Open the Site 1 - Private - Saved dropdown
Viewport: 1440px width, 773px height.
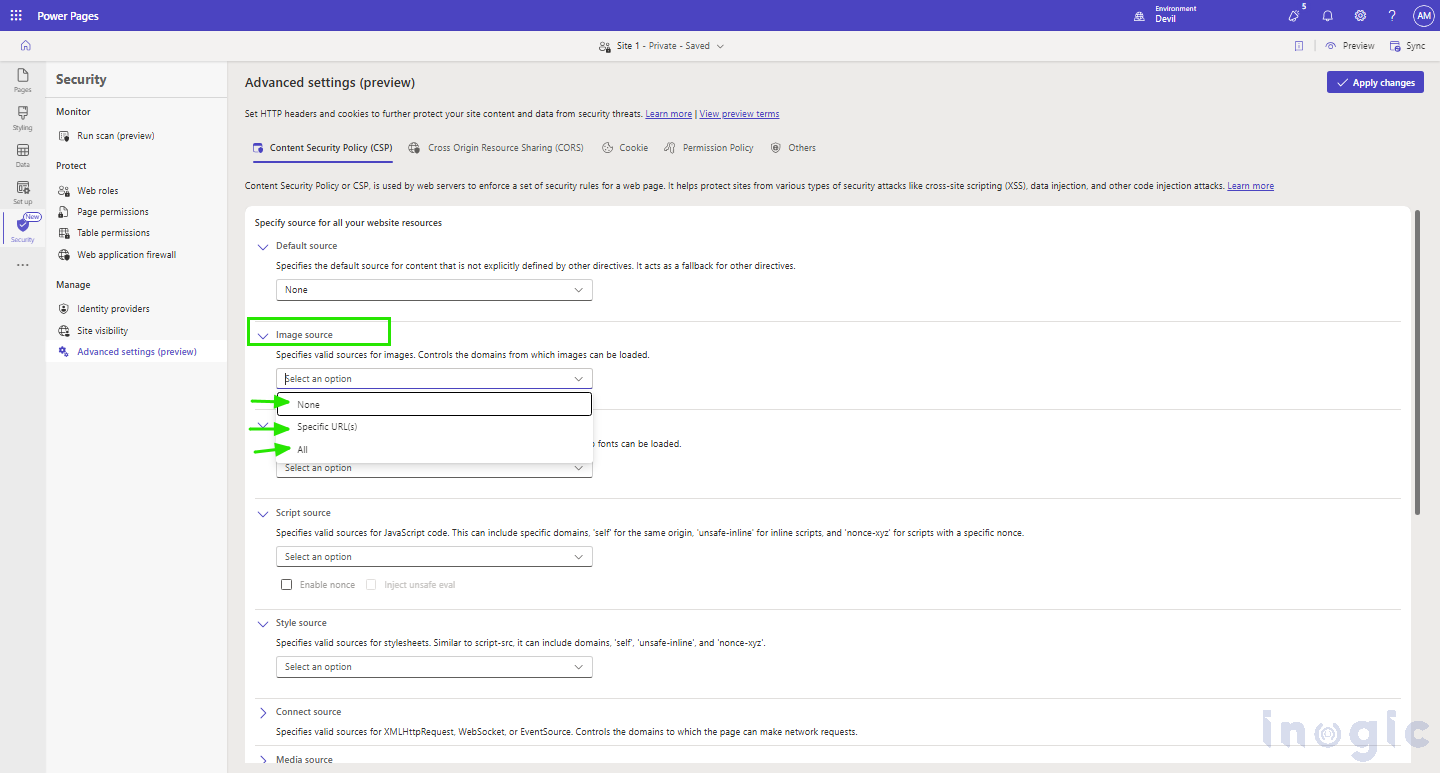[661, 46]
